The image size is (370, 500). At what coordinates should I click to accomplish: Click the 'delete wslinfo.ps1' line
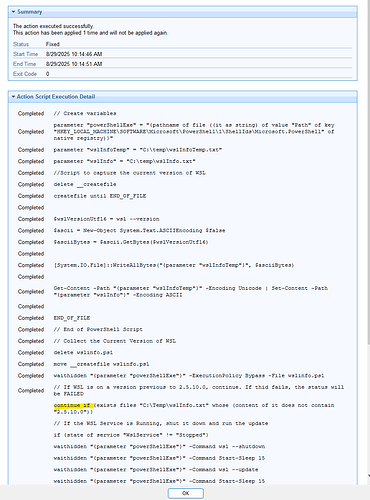pos(83,352)
